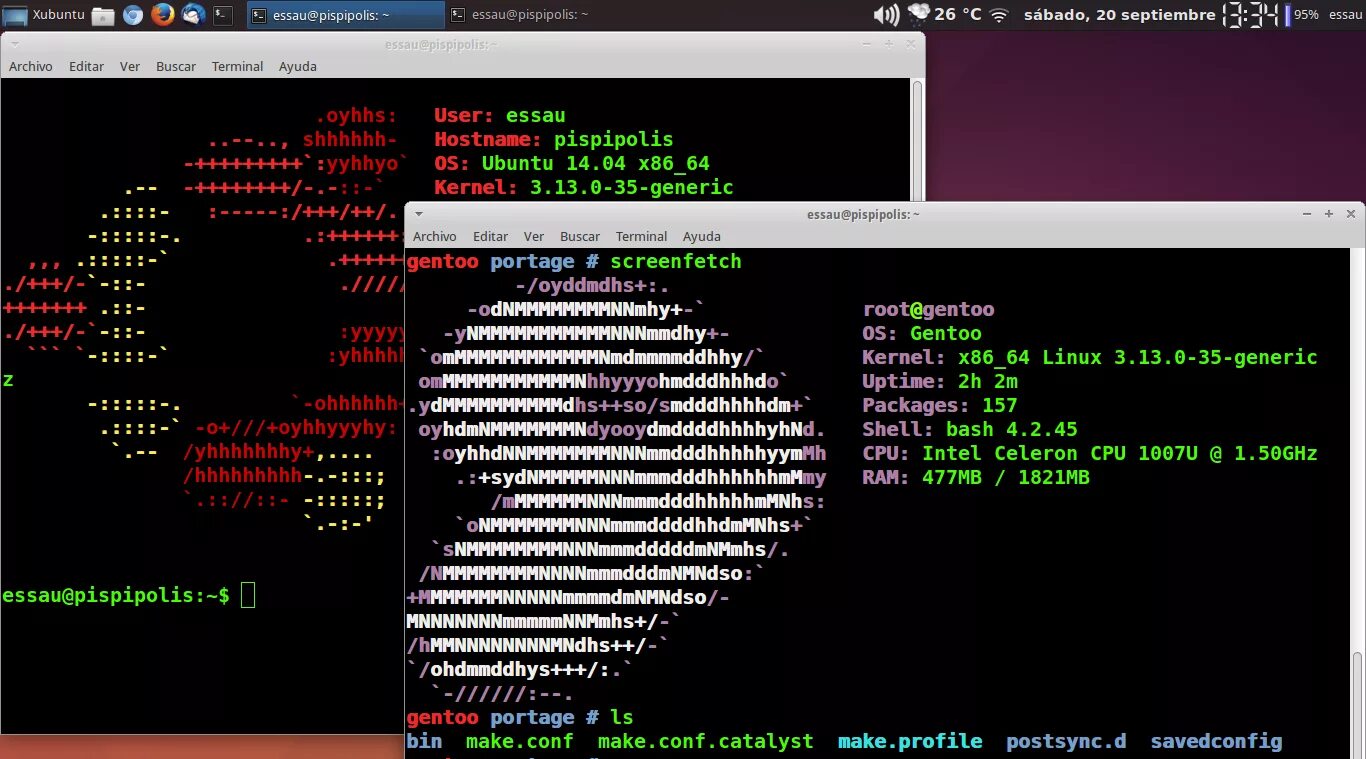Launch Thunderbird mail from the panel
Image resolution: width=1366 pixels, height=759 pixels.
[193, 15]
